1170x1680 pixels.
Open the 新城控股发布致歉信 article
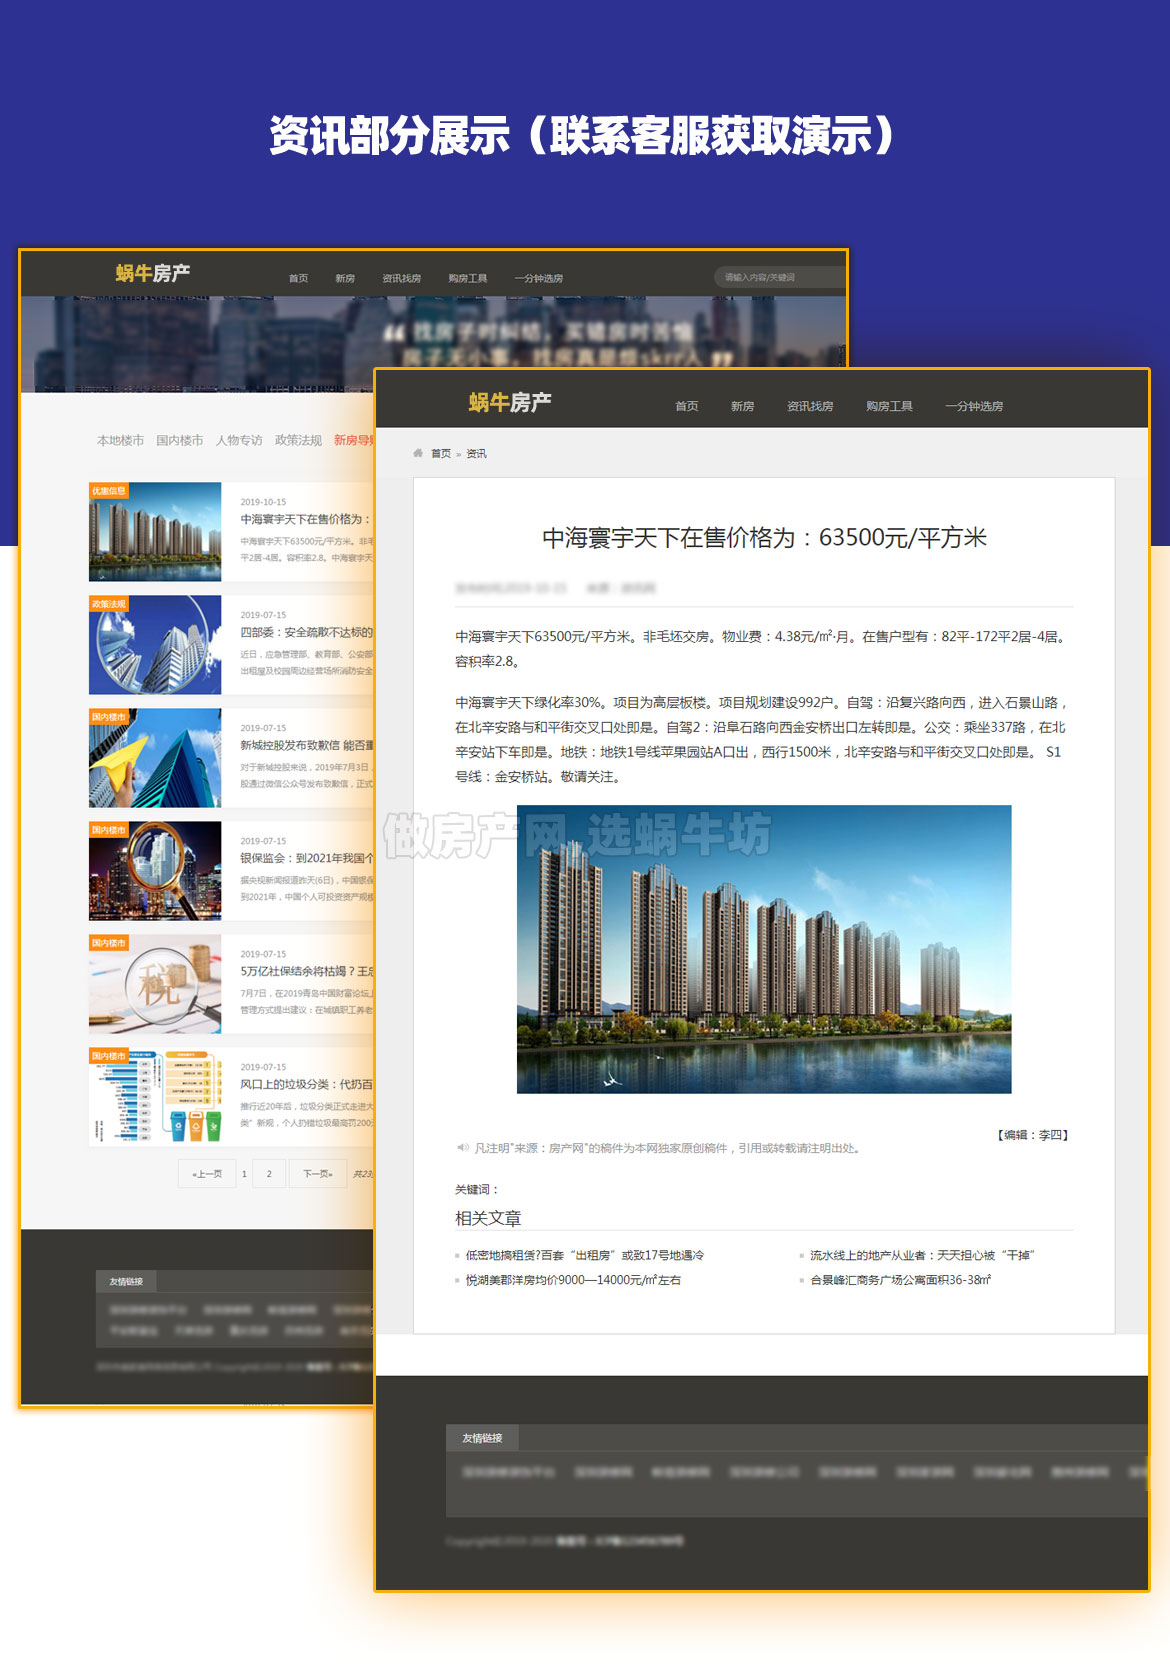click(306, 745)
